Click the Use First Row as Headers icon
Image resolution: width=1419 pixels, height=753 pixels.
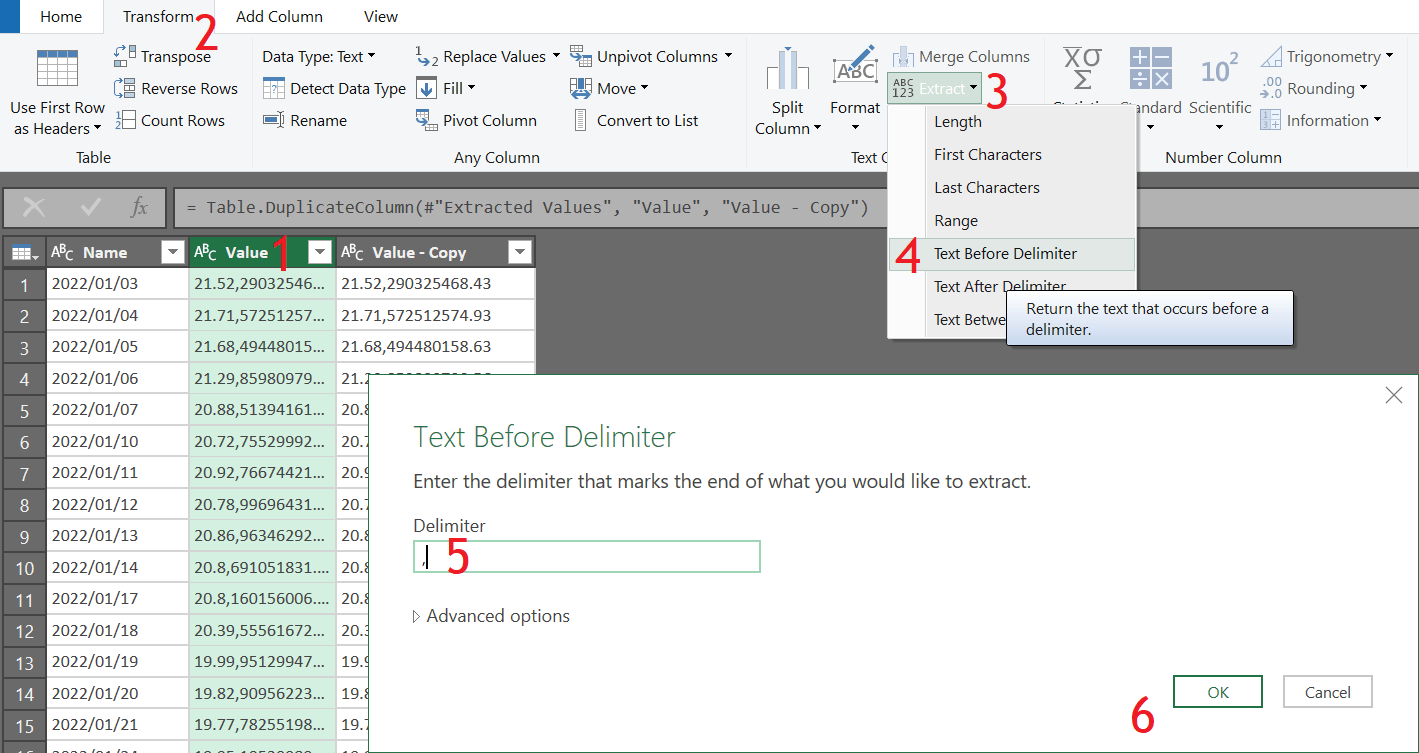point(57,70)
